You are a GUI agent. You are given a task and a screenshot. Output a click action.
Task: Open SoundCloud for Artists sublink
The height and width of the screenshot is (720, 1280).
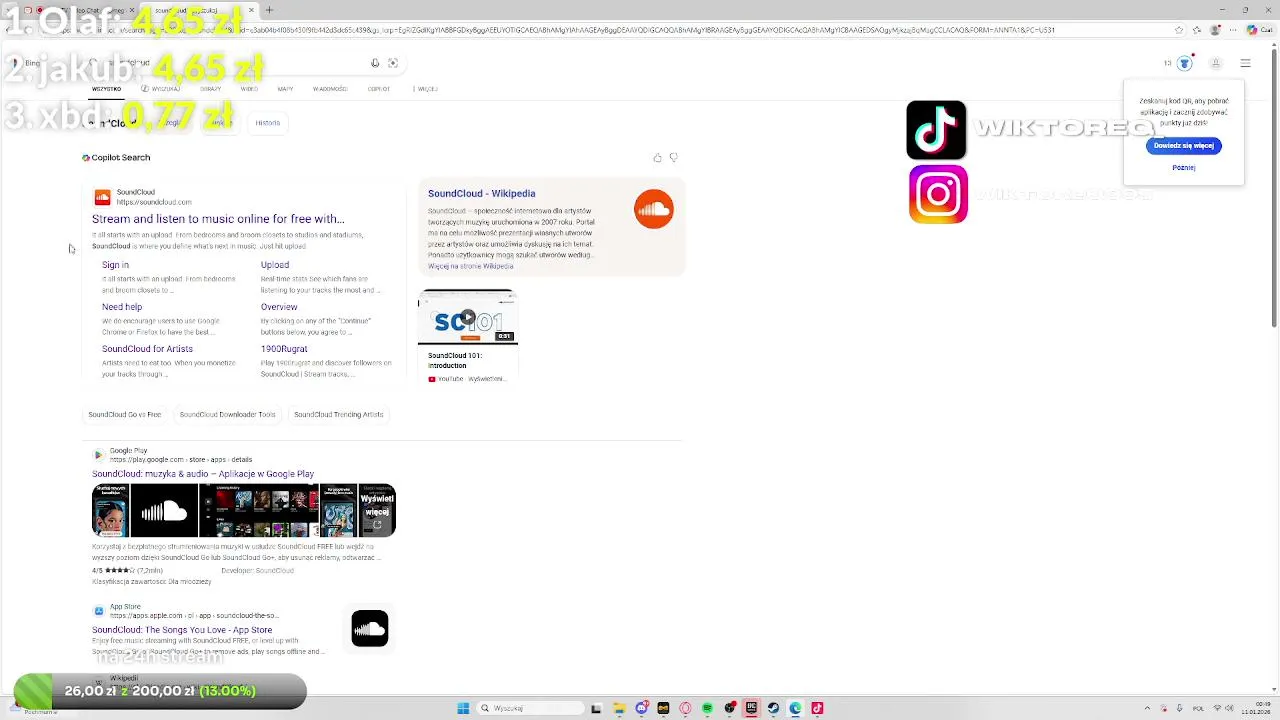[x=147, y=349]
